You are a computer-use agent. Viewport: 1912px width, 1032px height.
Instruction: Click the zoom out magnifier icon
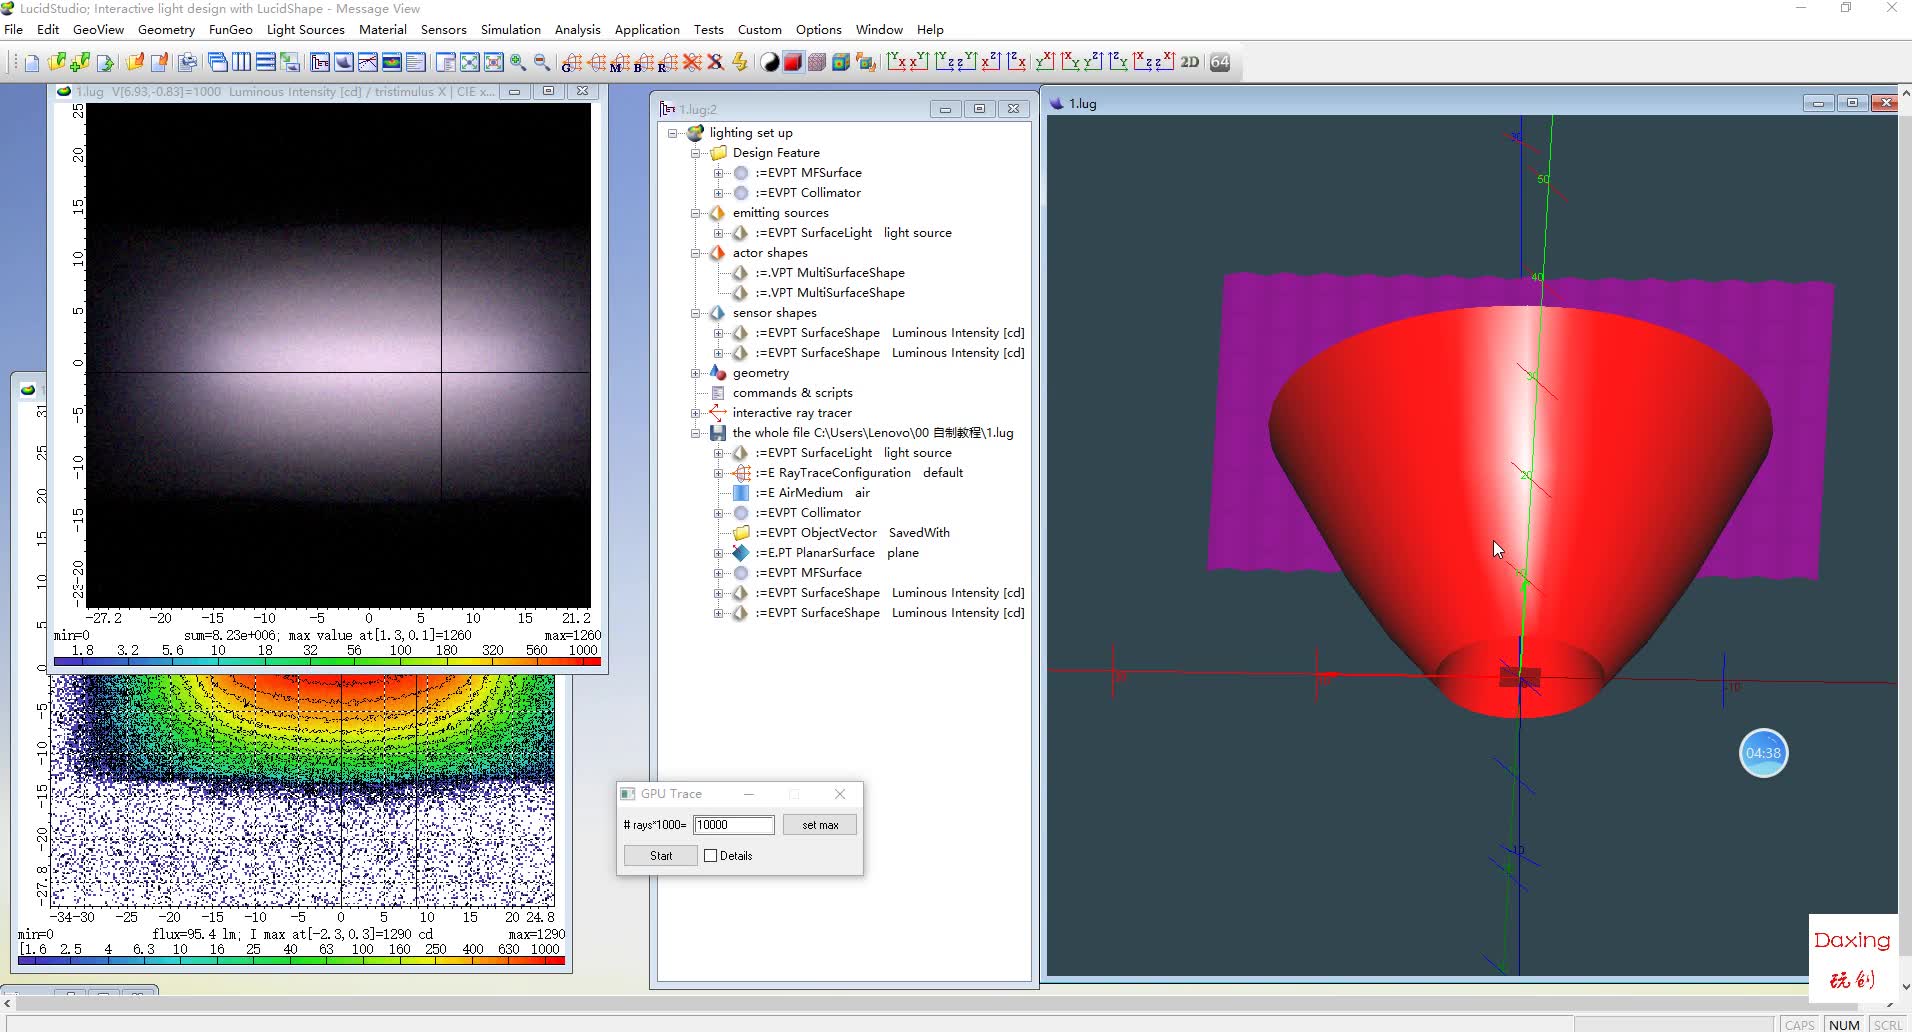pos(542,63)
